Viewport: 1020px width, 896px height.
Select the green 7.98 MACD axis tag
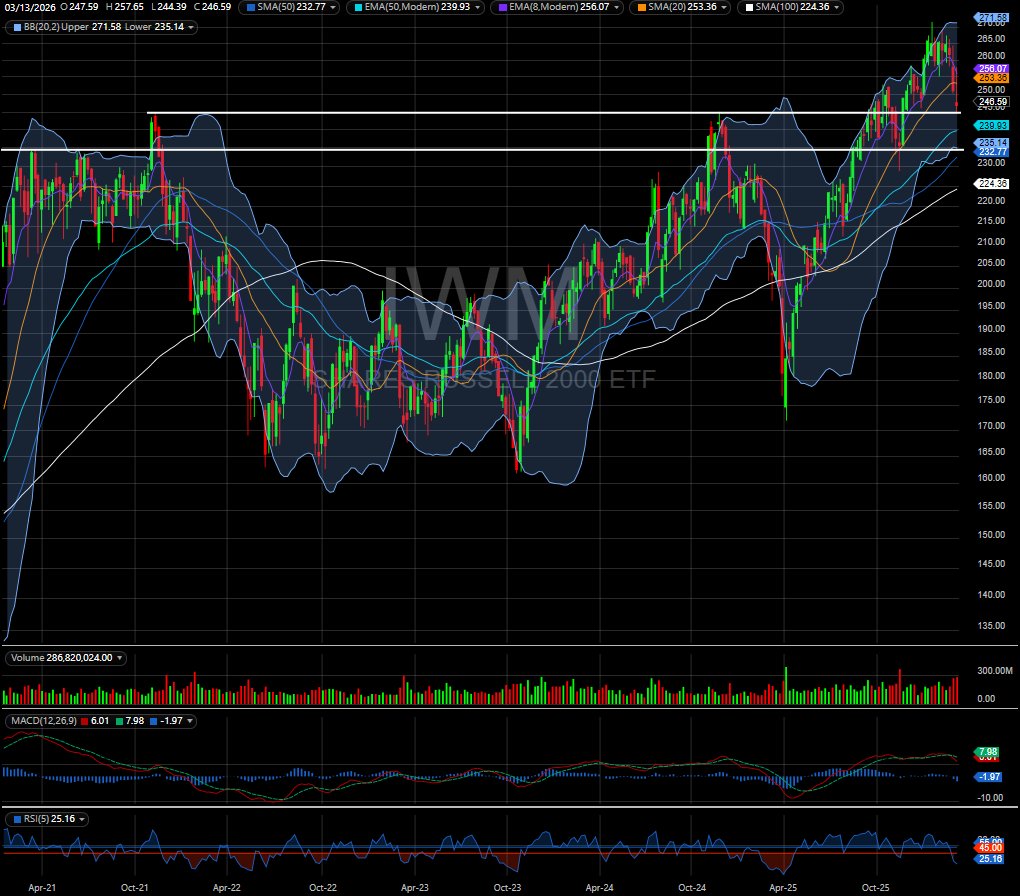point(987,752)
